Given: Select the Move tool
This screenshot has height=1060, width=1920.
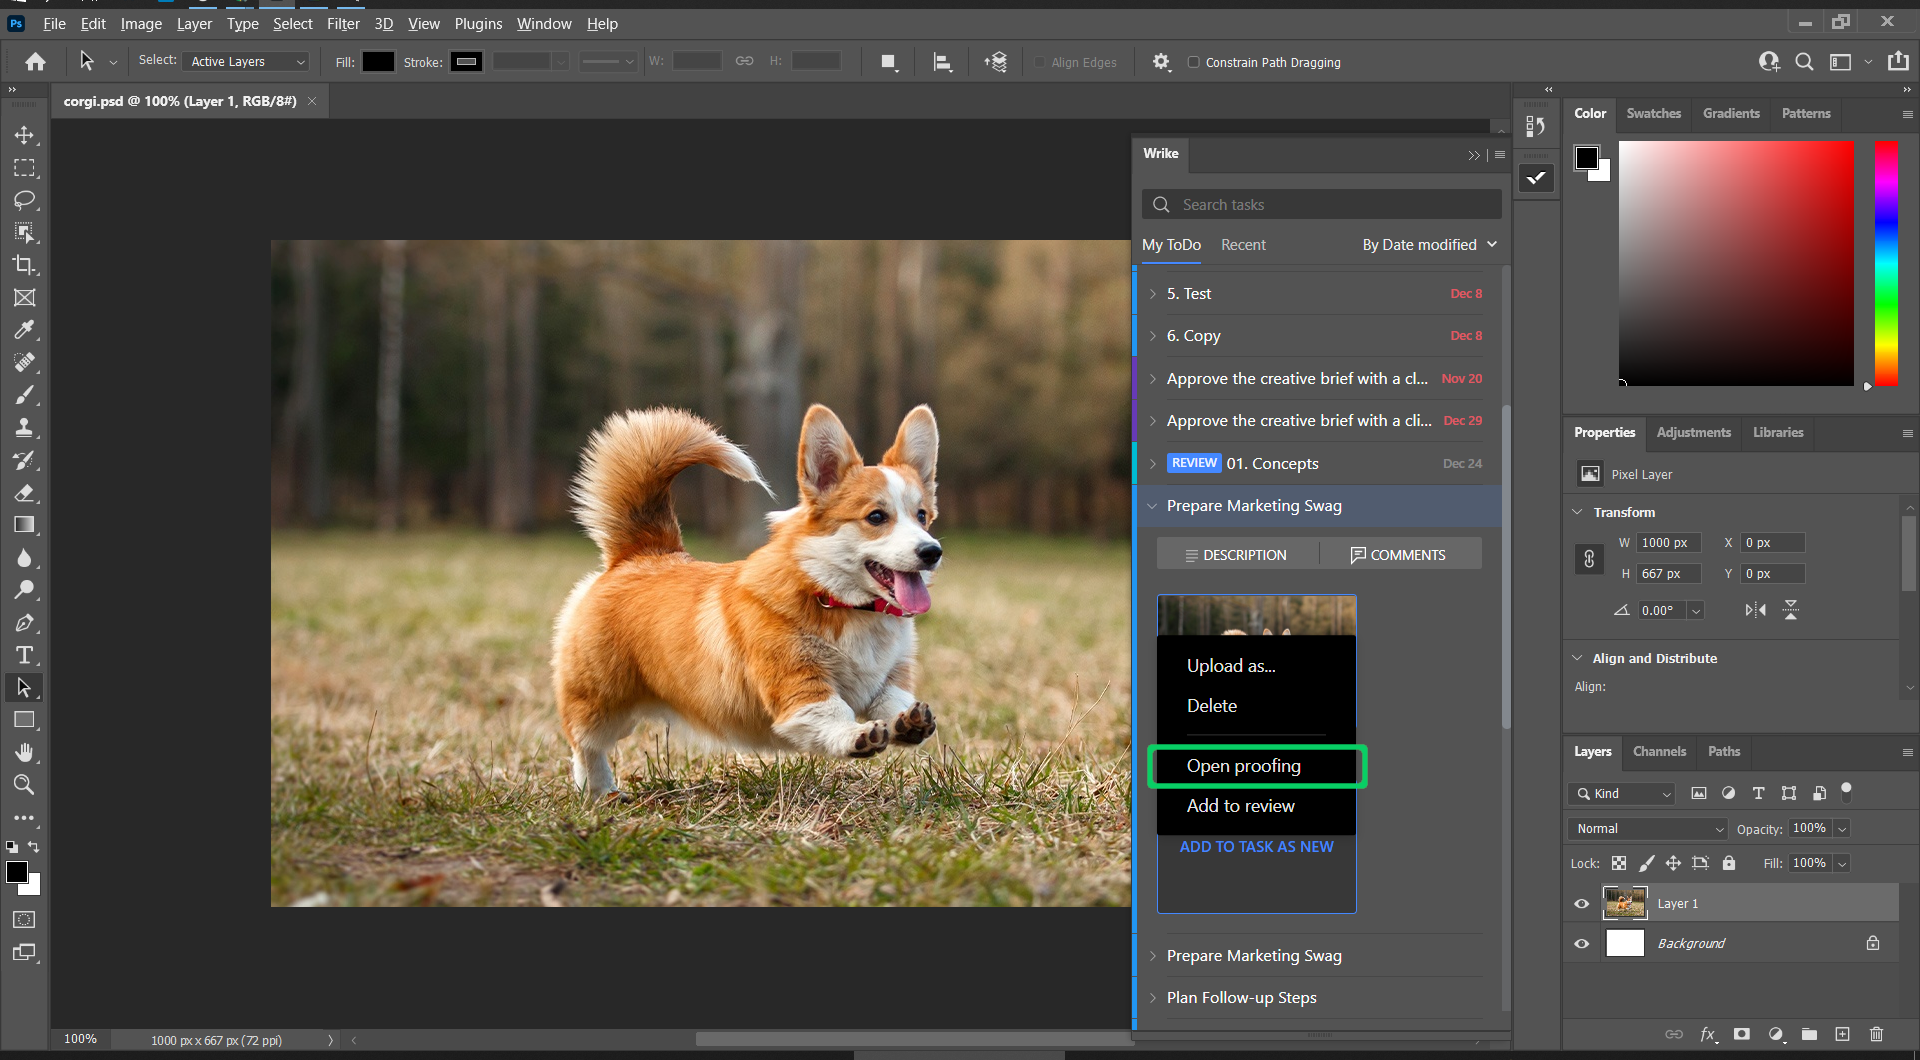Looking at the screenshot, I should (25, 135).
